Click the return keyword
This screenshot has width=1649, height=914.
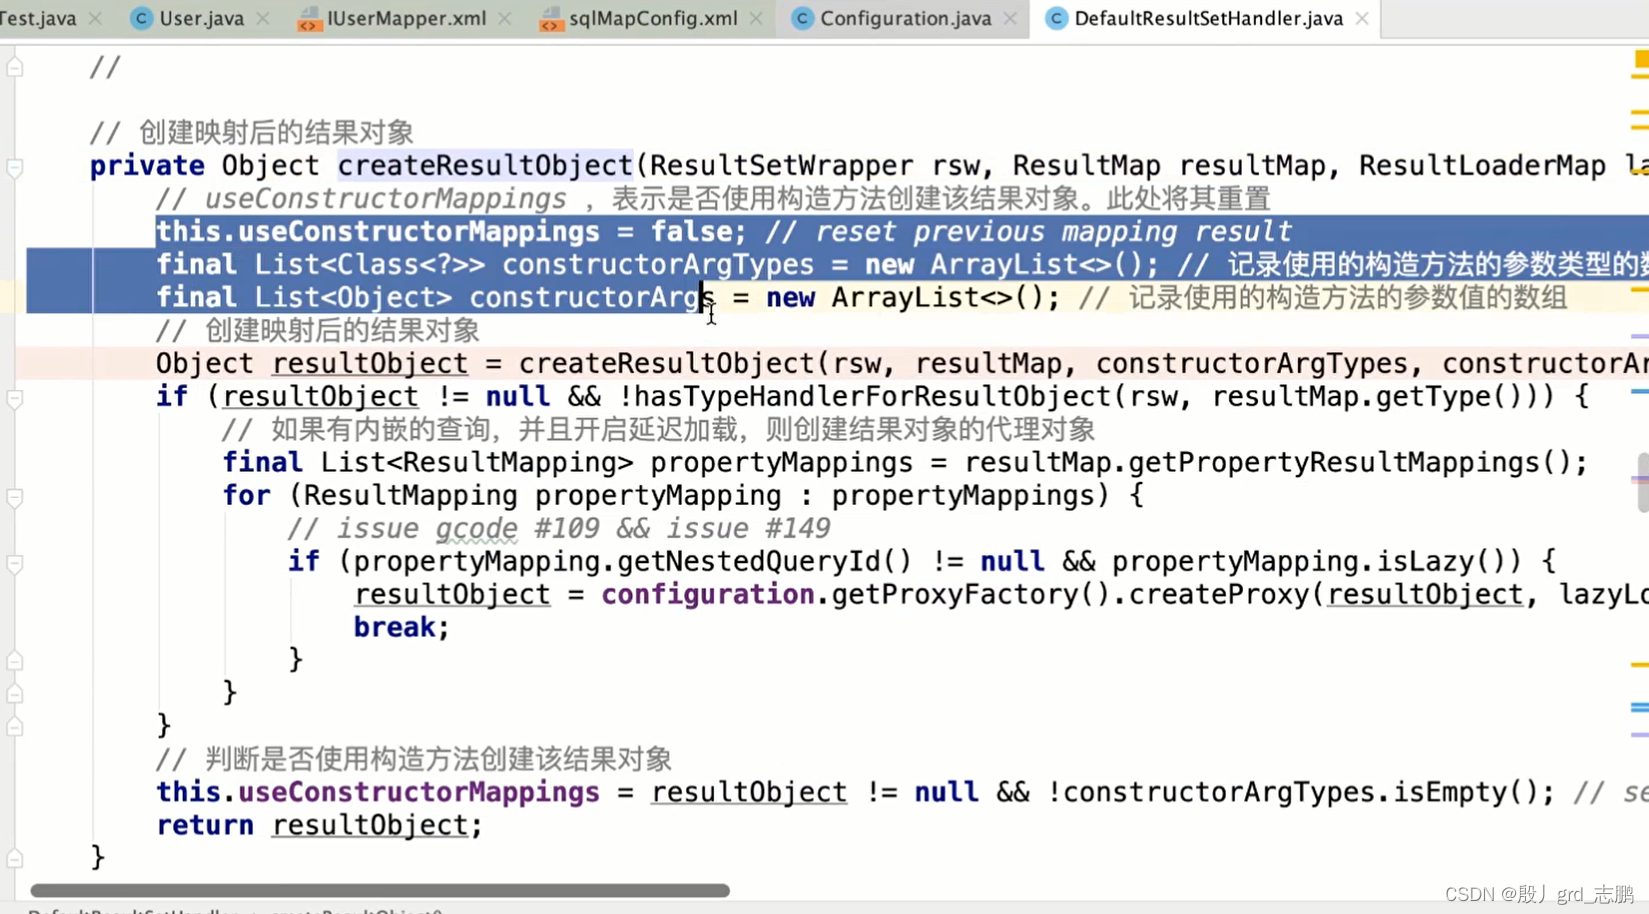tap(205, 825)
